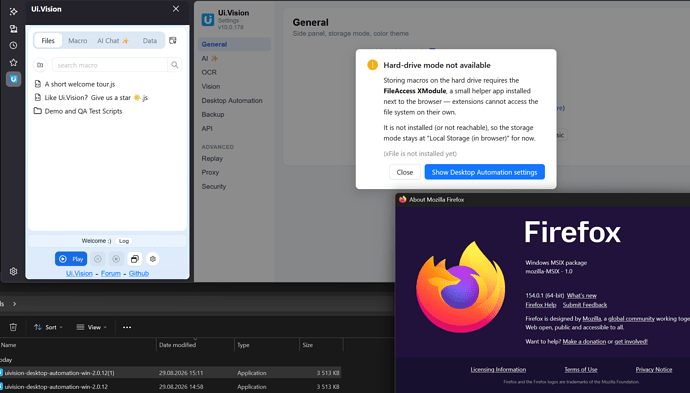Select file uivision-desktop-automation-win-2.0.12(1)
This screenshot has width=690, height=393.
[170, 373]
